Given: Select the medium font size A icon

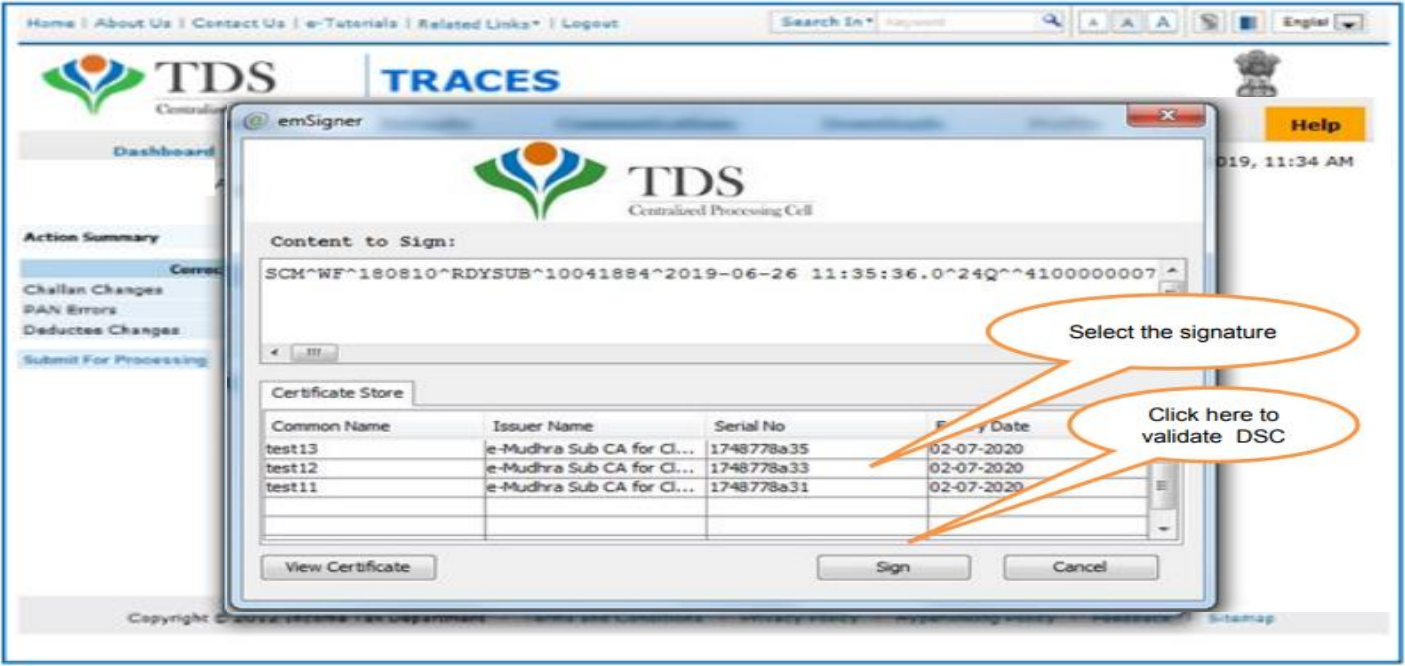Looking at the screenshot, I should (x=1127, y=22).
